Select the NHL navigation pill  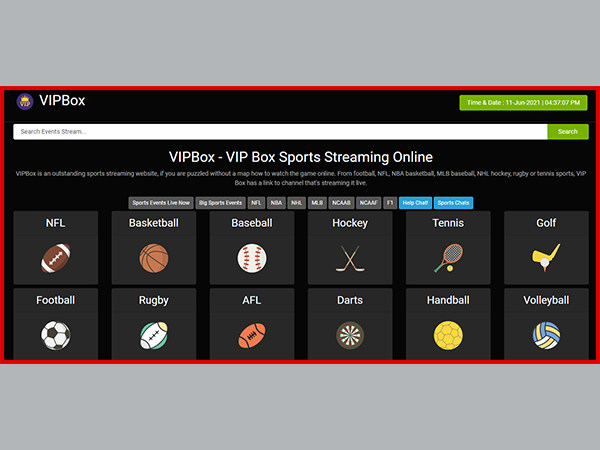[296, 203]
